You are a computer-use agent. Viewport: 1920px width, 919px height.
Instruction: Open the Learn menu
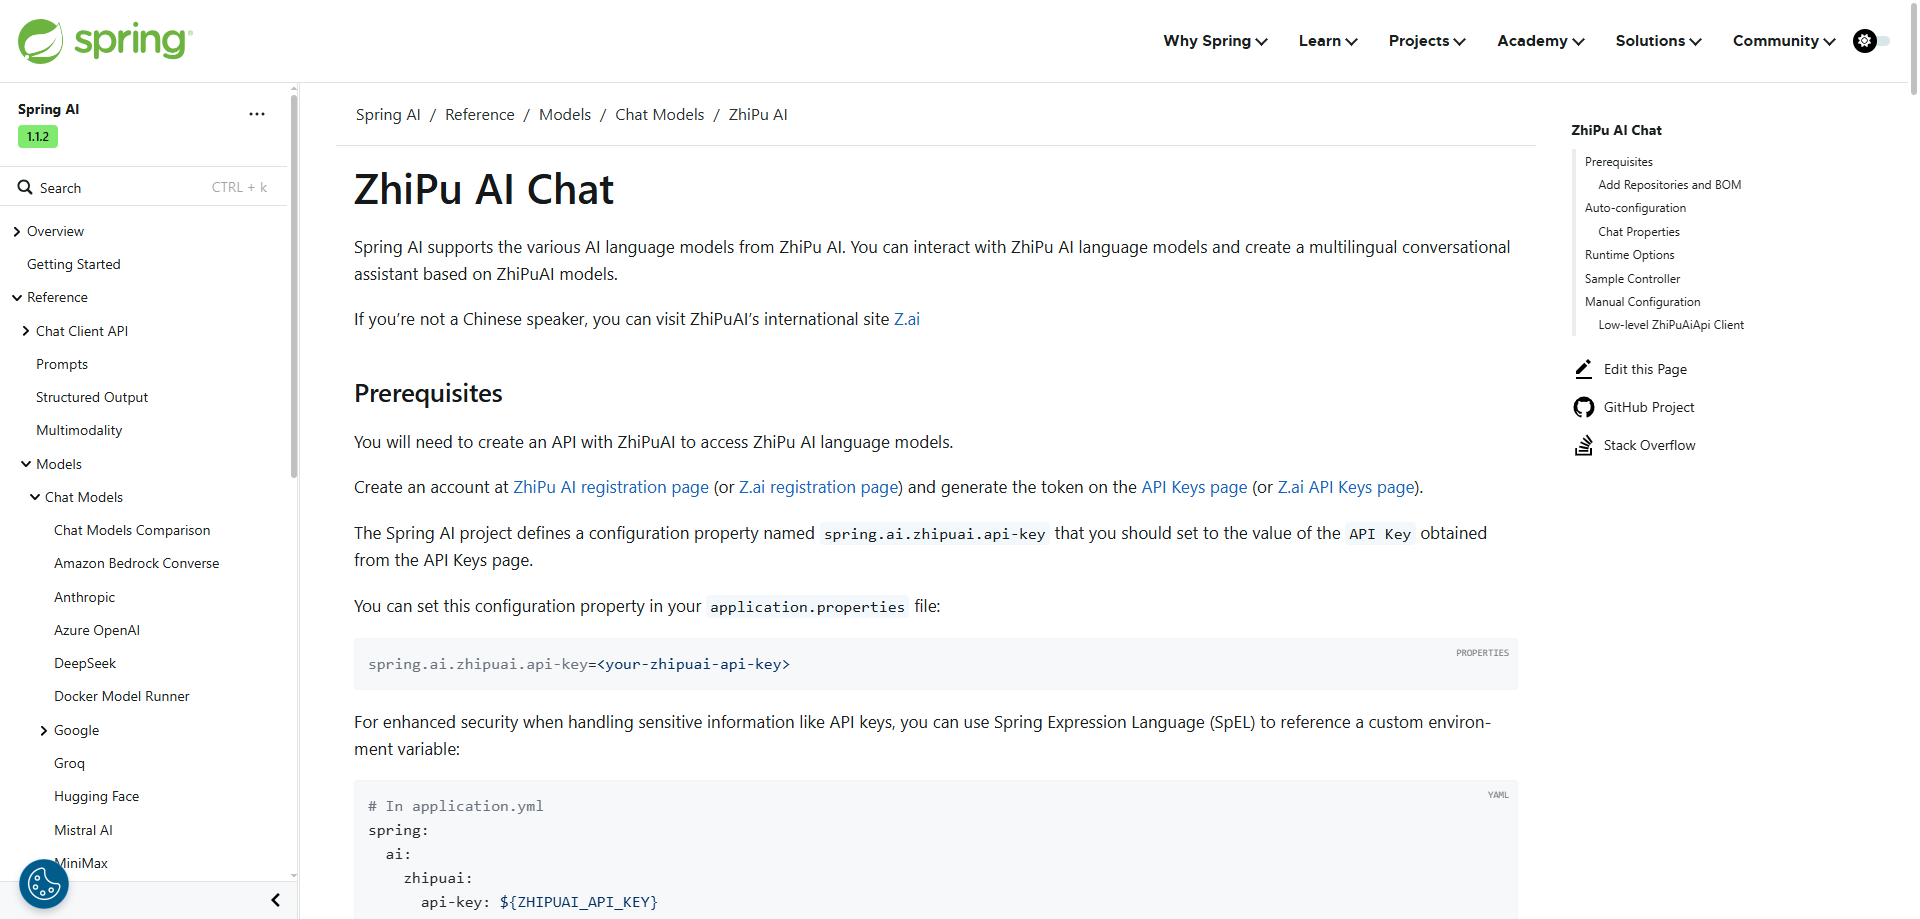pyautogui.click(x=1328, y=41)
